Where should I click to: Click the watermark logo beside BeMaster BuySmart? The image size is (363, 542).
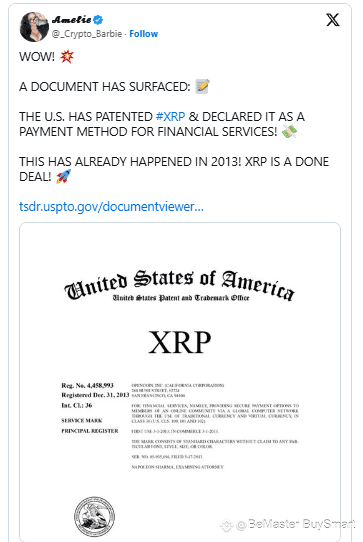[226, 525]
